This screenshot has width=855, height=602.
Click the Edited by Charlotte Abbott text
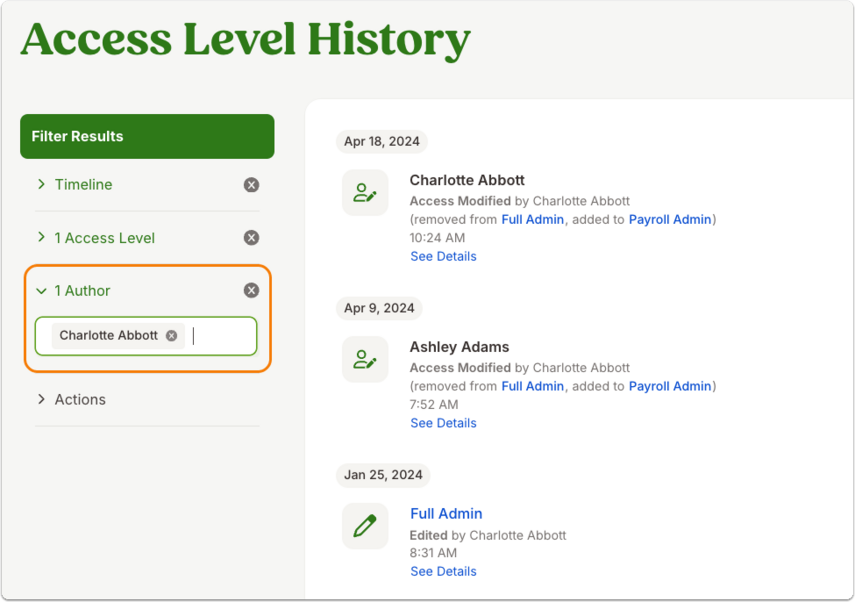tap(488, 535)
